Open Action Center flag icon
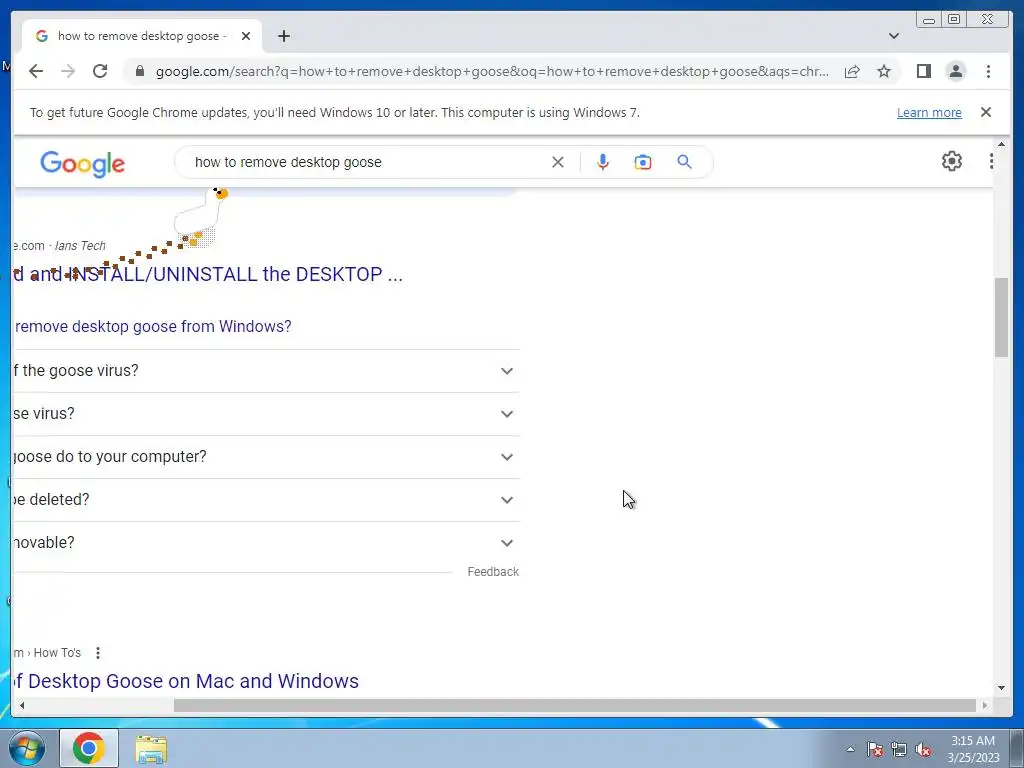This screenshot has width=1024, height=768. pyautogui.click(x=875, y=749)
